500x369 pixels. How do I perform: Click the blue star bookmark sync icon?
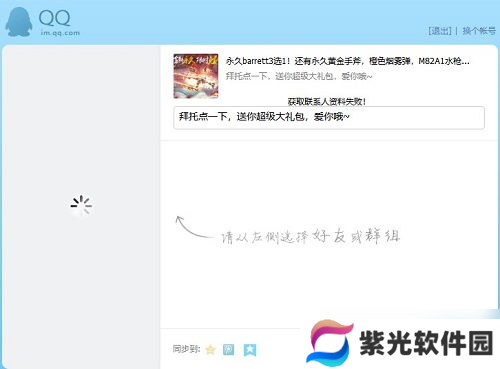click(250, 350)
